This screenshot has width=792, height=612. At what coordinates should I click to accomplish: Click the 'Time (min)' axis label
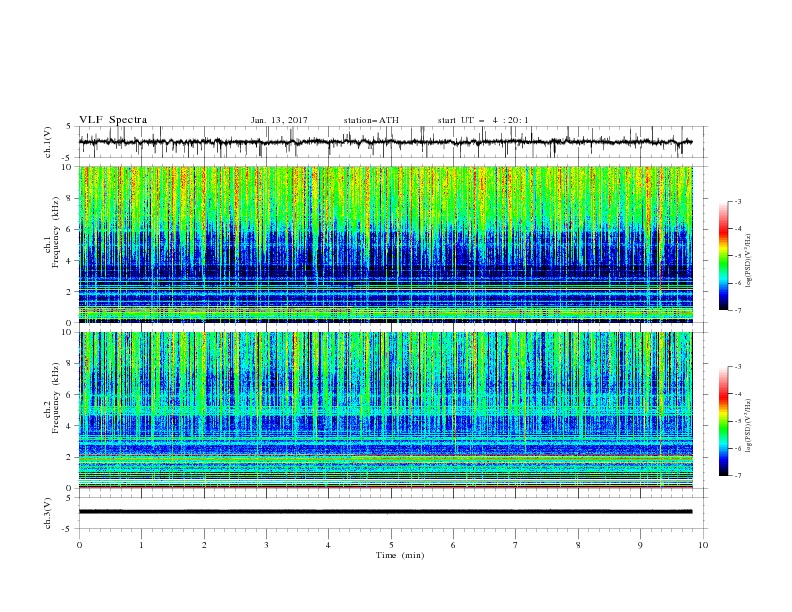(x=400, y=555)
